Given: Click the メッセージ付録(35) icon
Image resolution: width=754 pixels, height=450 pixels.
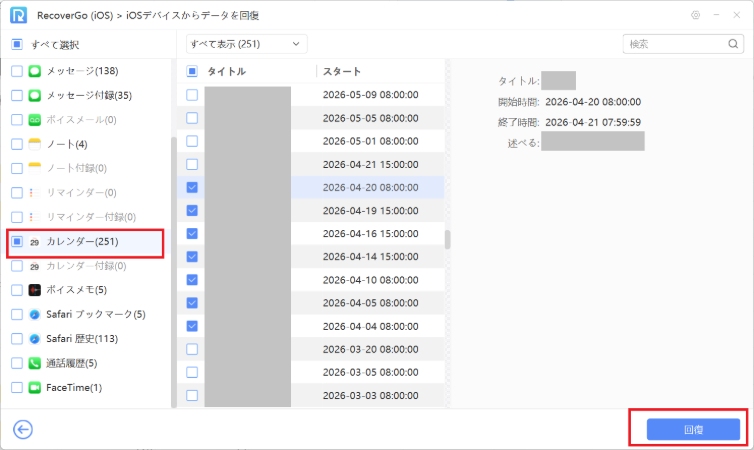Looking at the screenshot, I should 35,95.
